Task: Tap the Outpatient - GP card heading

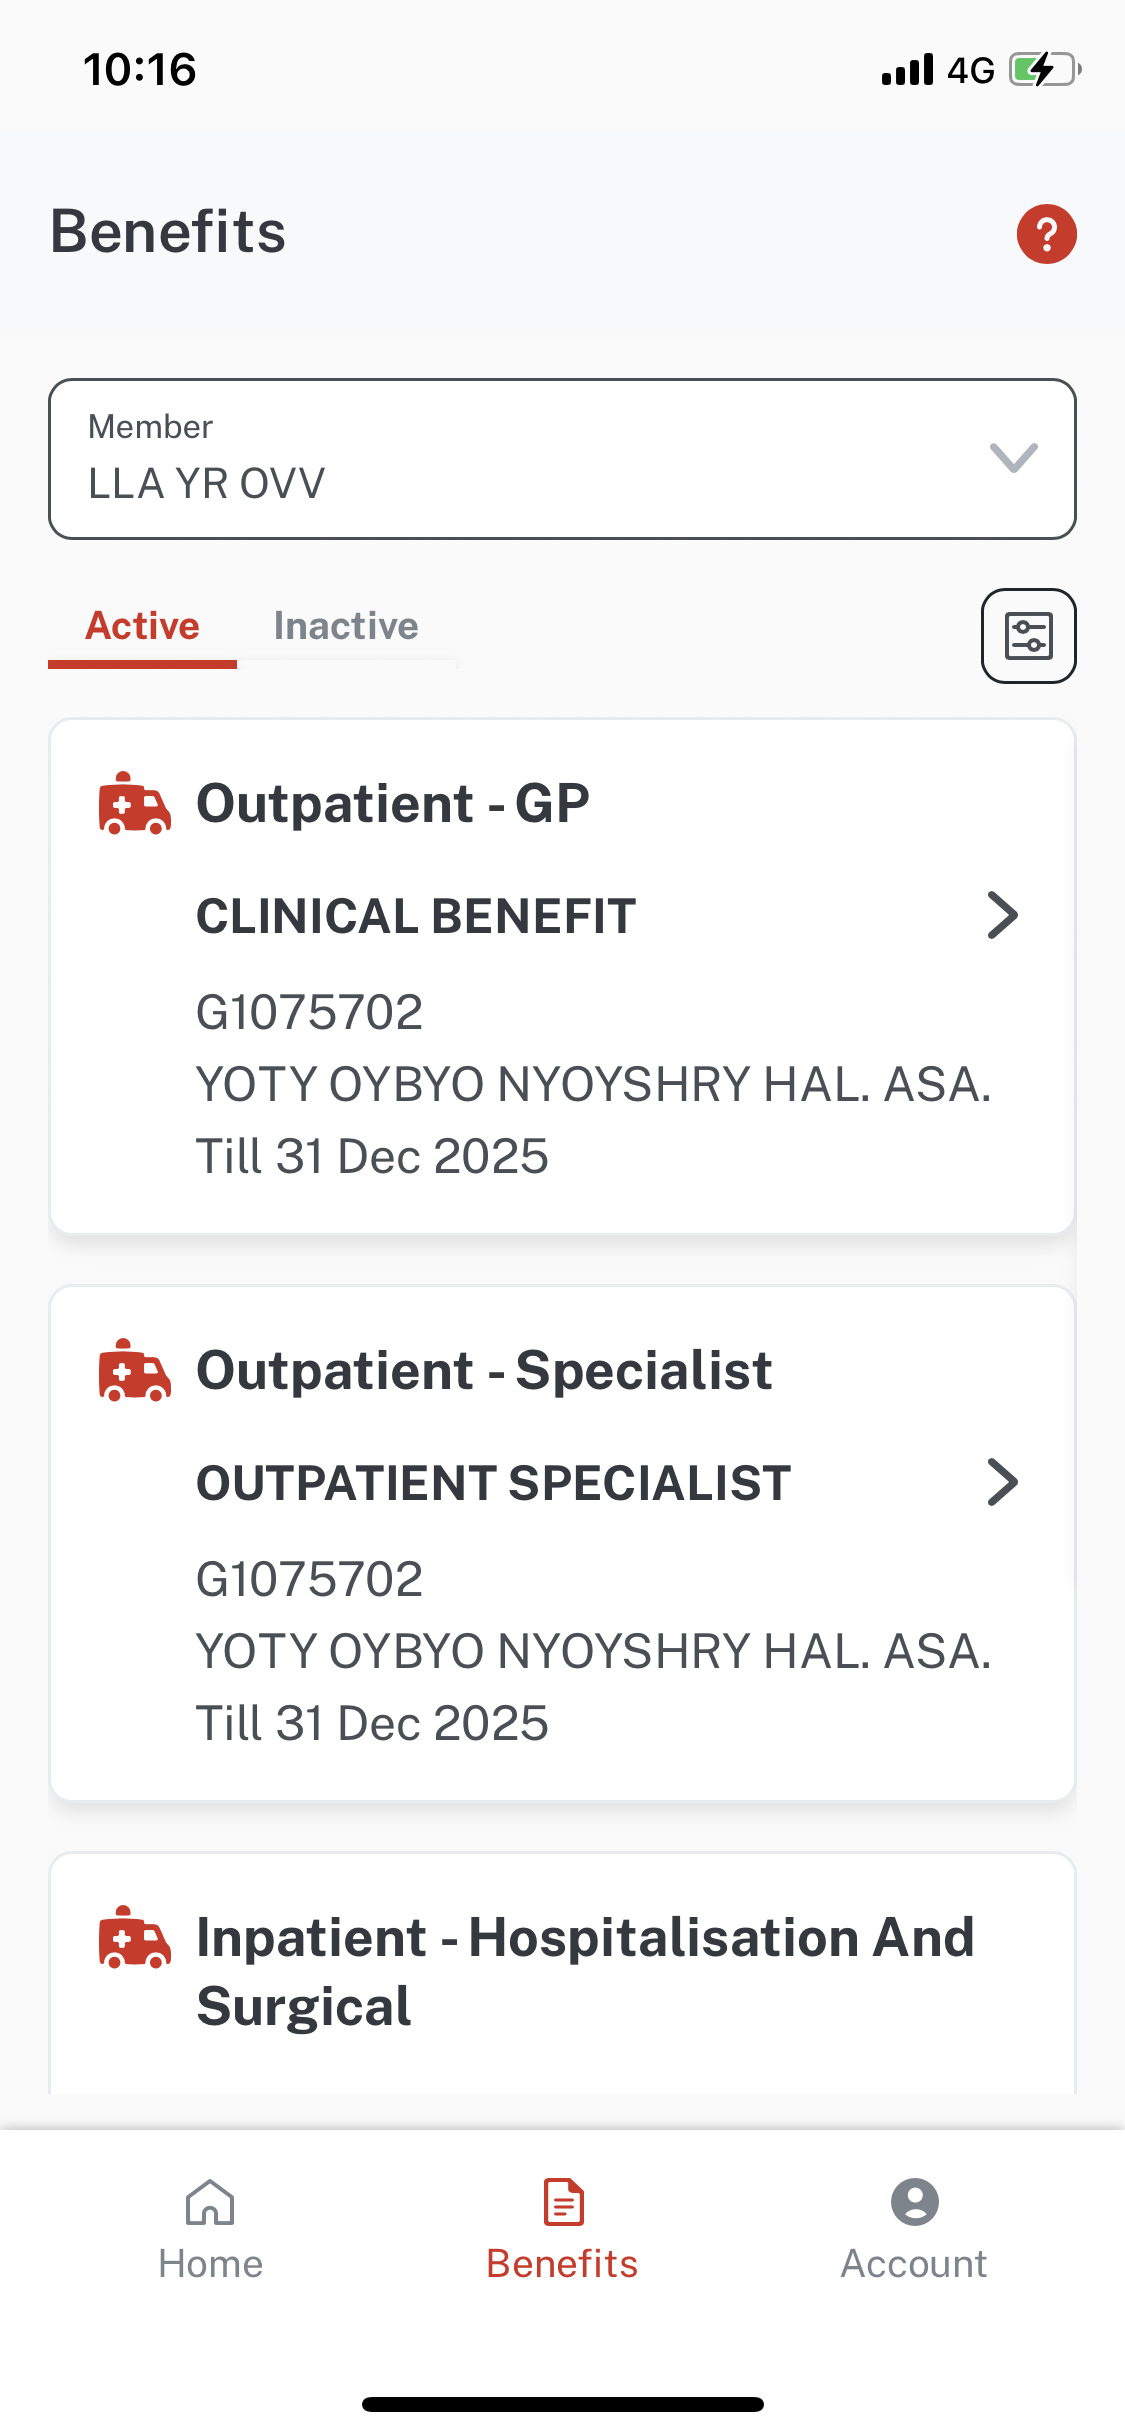Action: (393, 803)
